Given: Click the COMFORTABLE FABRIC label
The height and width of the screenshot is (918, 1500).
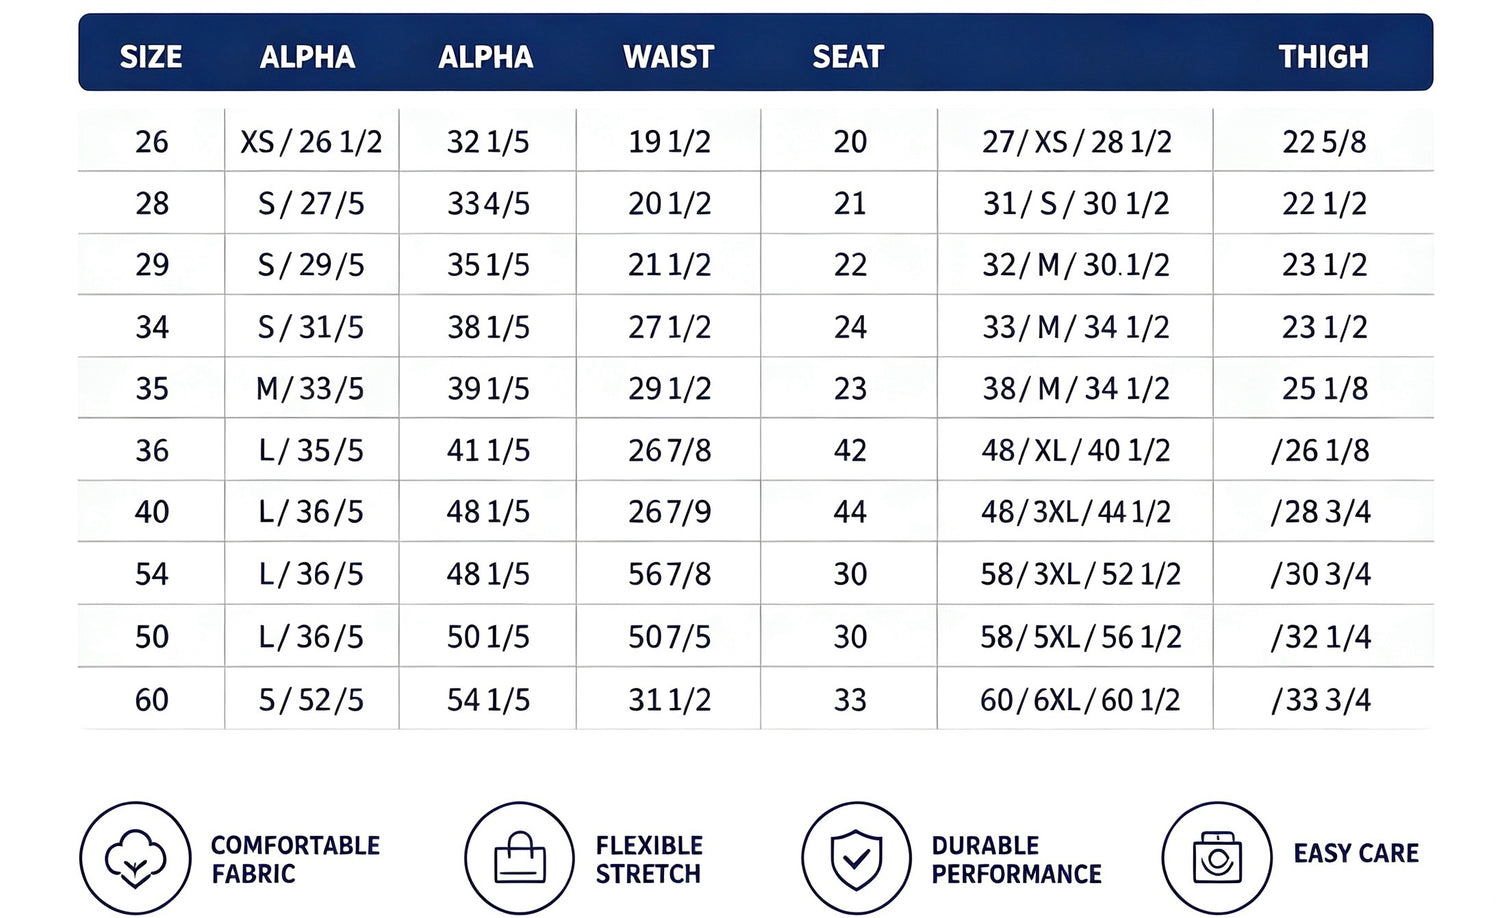Looking at the screenshot, I should pyautogui.click(x=295, y=859).
